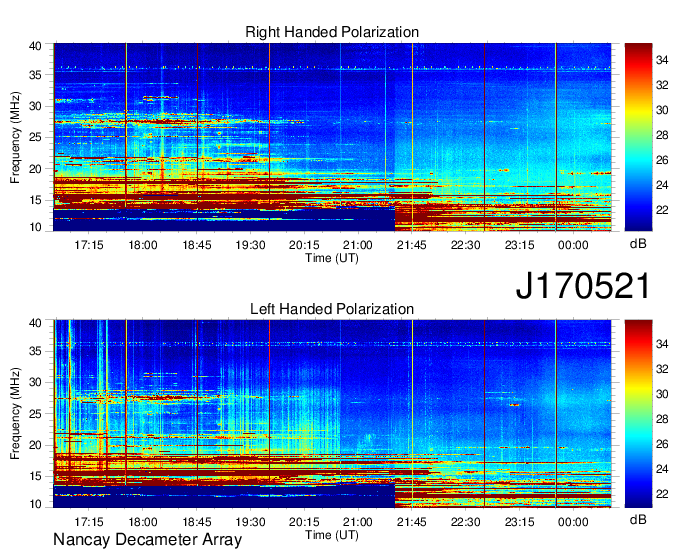Click the 21:00 tick label on lower plot
Viewport: 680px width, 552px height.
coord(358,522)
